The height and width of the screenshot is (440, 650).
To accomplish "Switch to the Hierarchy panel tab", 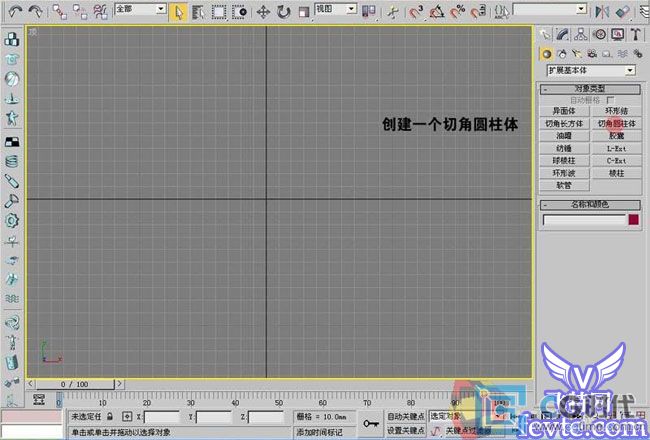I will coord(581,34).
